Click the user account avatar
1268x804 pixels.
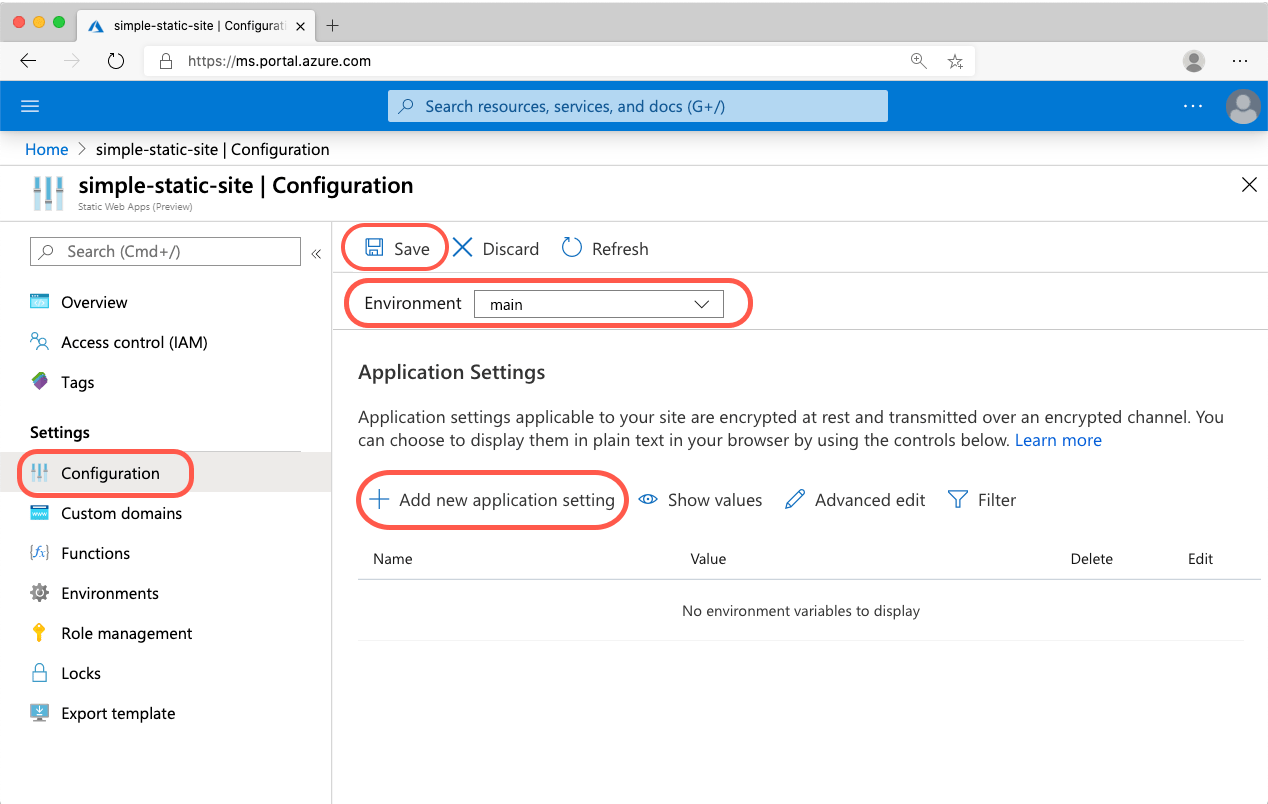pos(1243,107)
